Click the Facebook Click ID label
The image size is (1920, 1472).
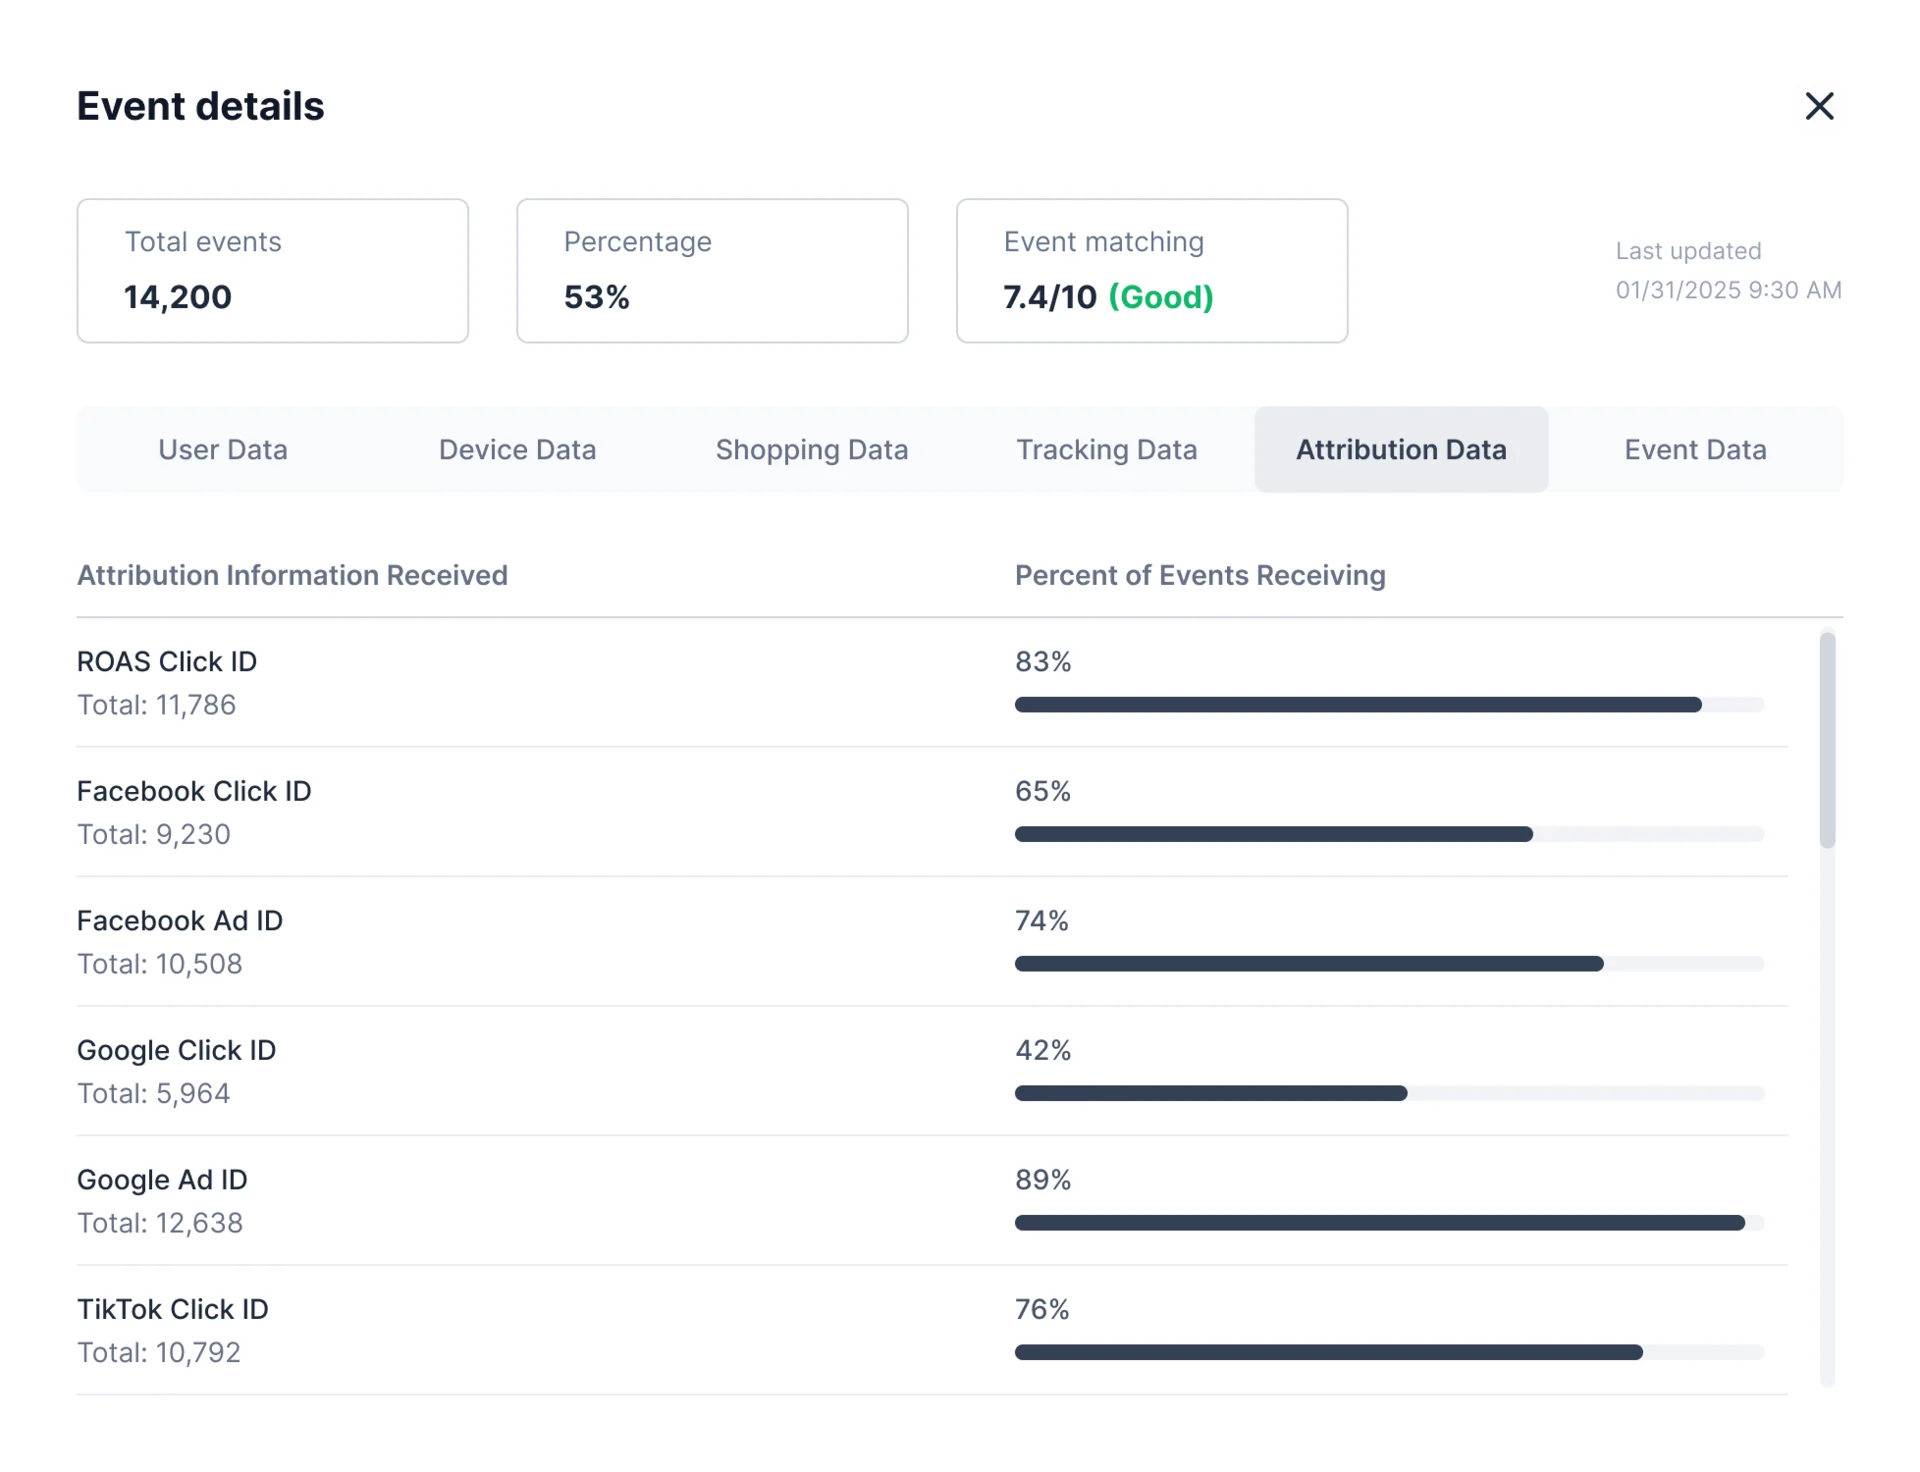(194, 791)
